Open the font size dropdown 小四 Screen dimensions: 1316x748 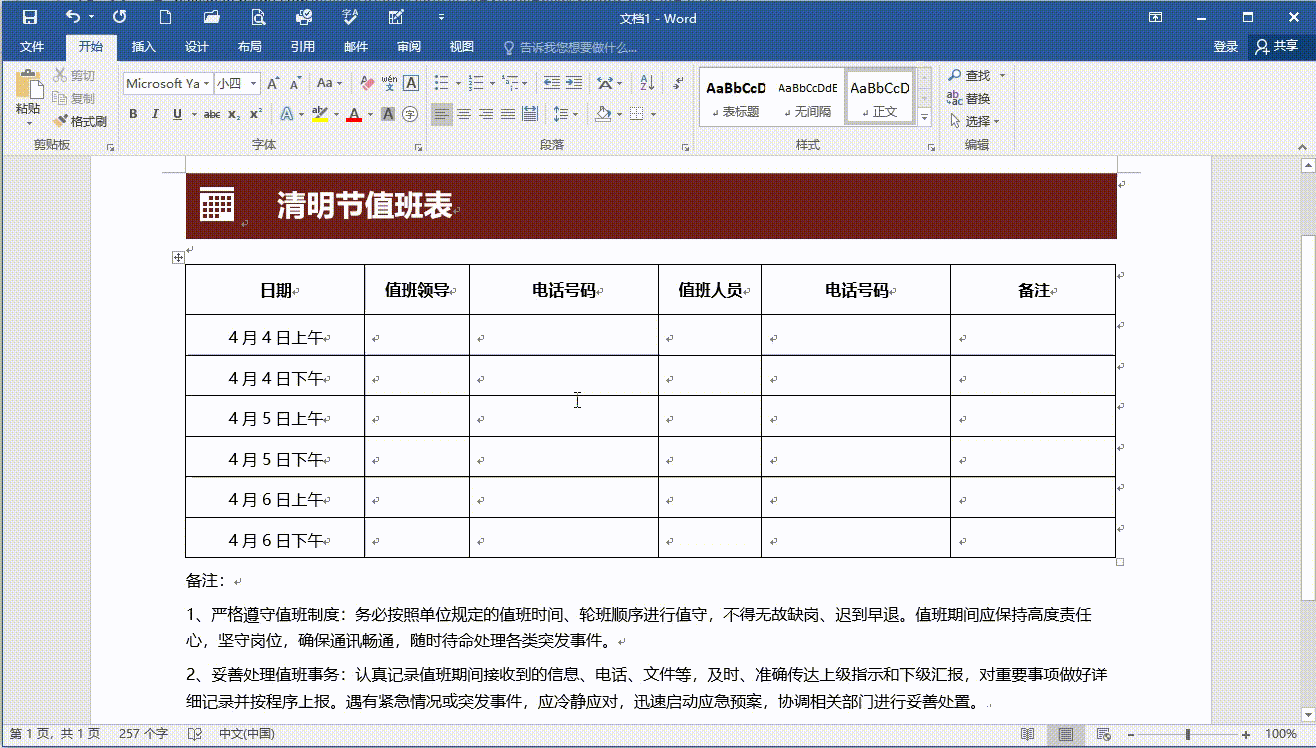pyautogui.click(x=254, y=83)
